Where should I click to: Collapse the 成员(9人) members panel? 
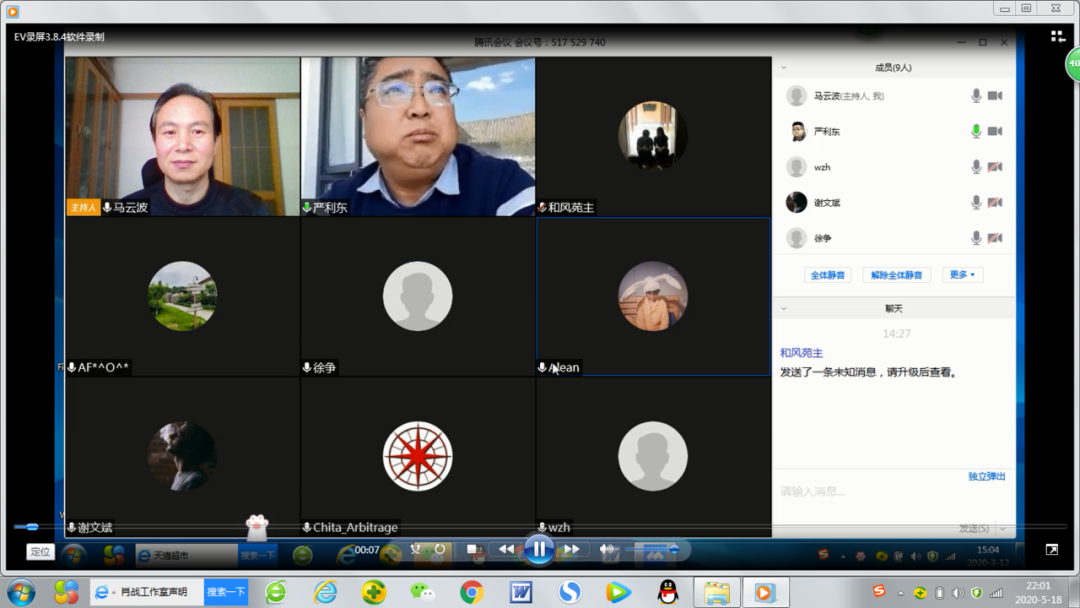tap(784, 68)
